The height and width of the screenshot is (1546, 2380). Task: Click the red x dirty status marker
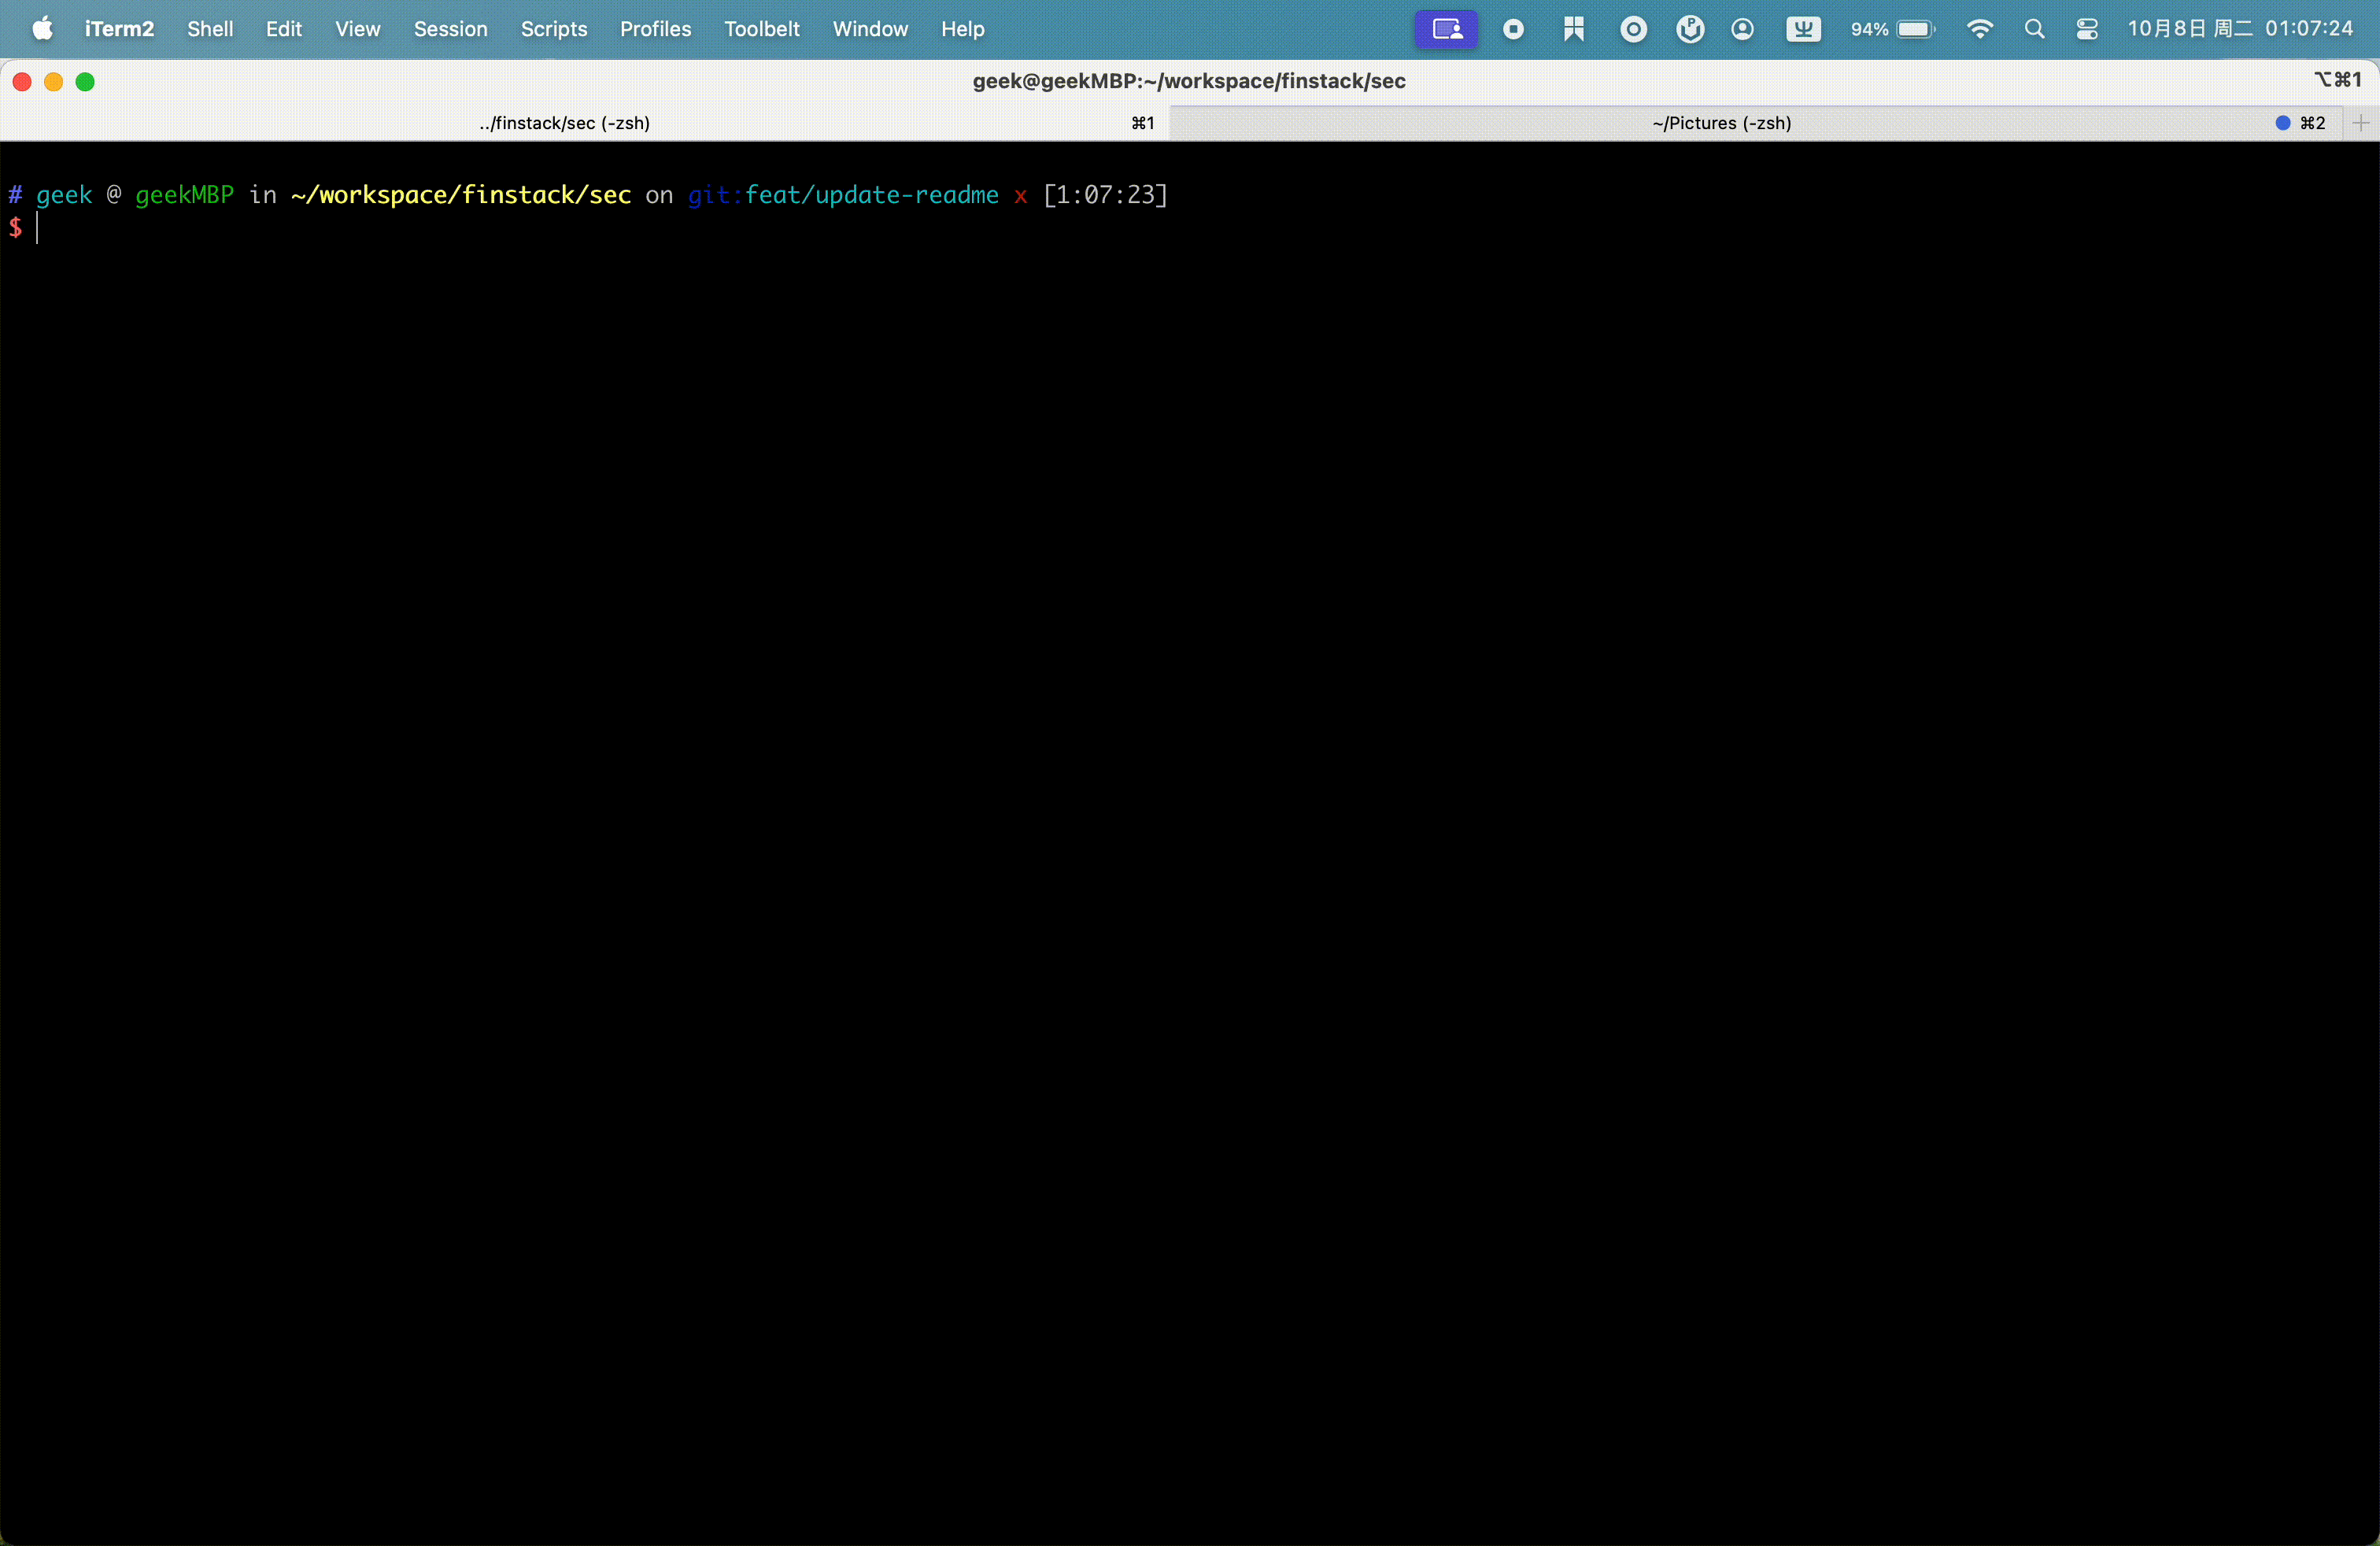tap(1020, 196)
